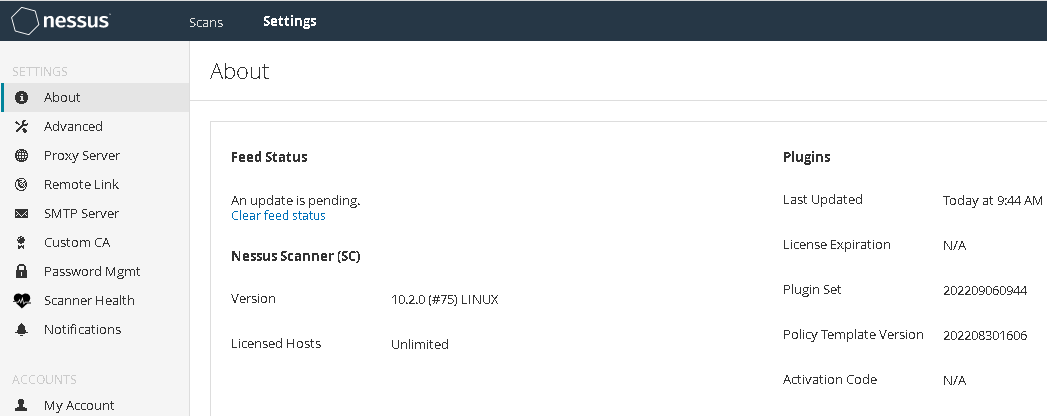Click the Remote Link icon

pos(21,184)
